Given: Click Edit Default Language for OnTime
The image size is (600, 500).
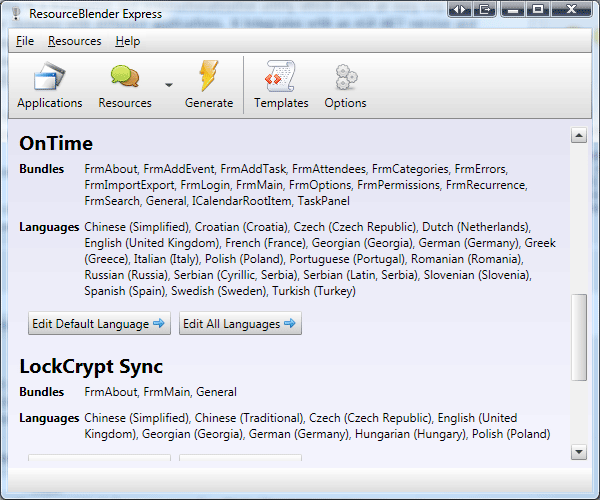Looking at the screenshot, I should (99, 324).
